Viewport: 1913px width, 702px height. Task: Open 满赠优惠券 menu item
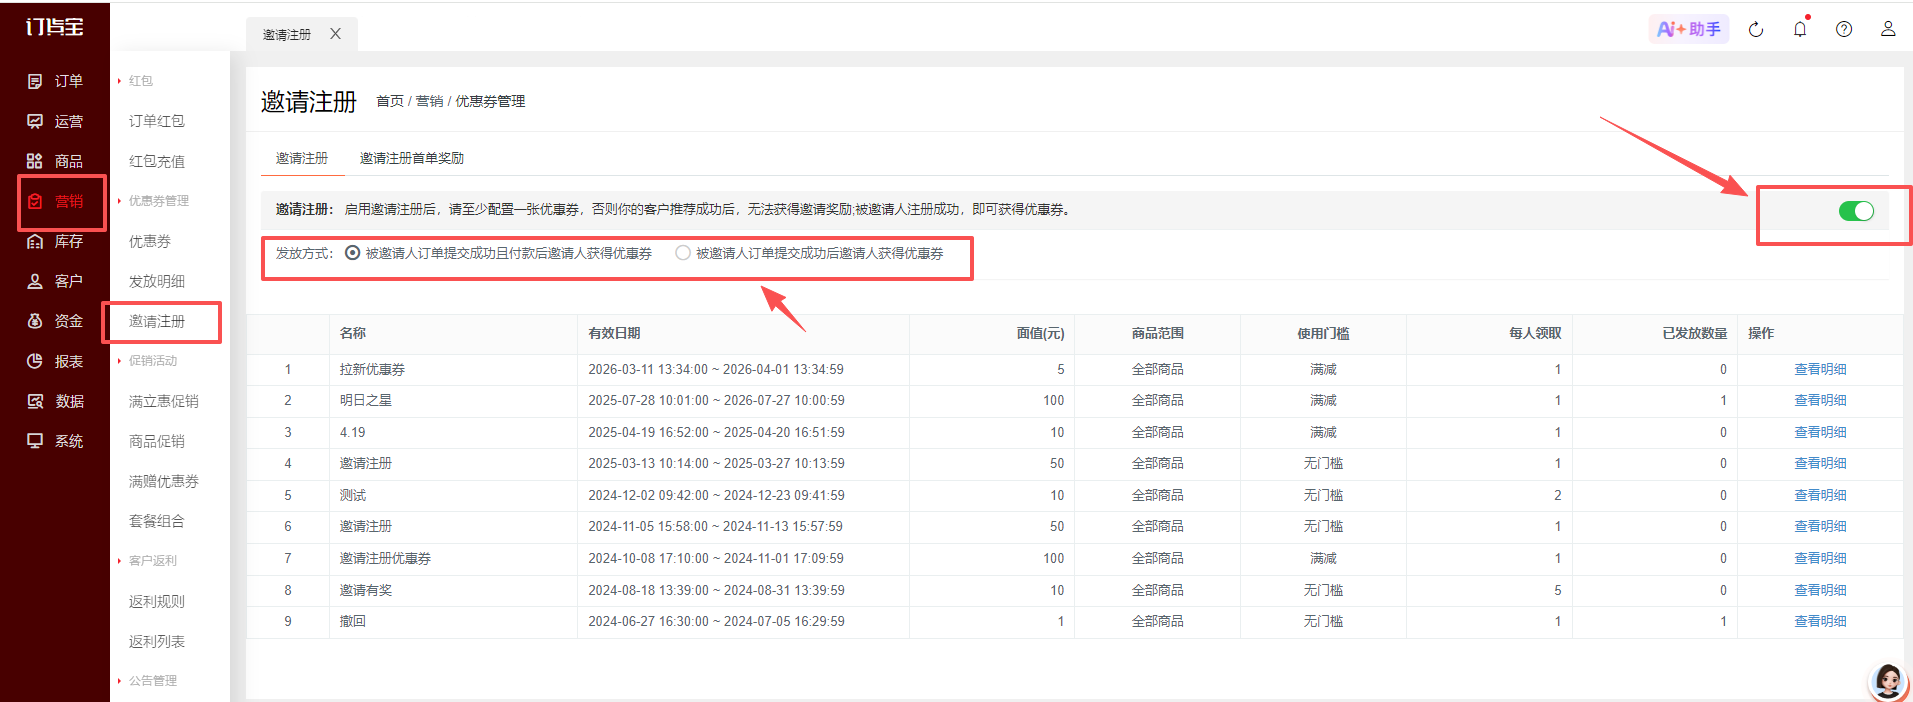[164, 481]
